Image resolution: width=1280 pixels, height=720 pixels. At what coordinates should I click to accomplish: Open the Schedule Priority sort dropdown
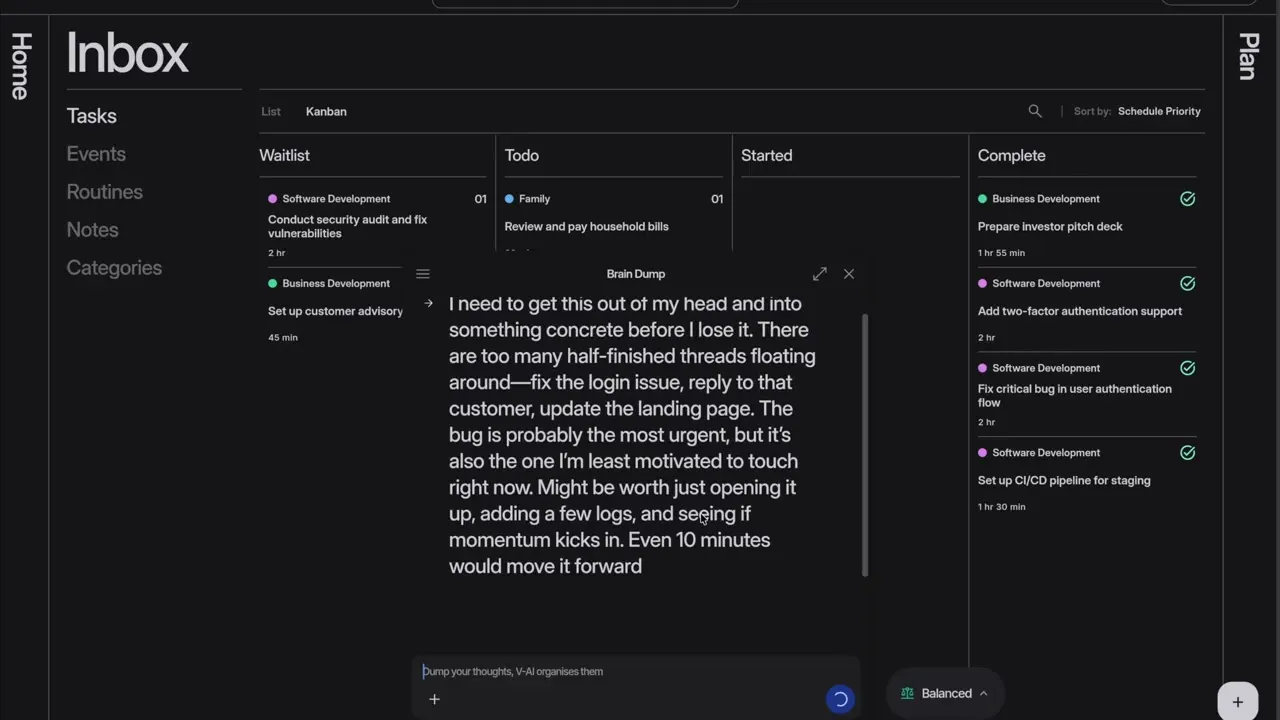[1159, 111]
